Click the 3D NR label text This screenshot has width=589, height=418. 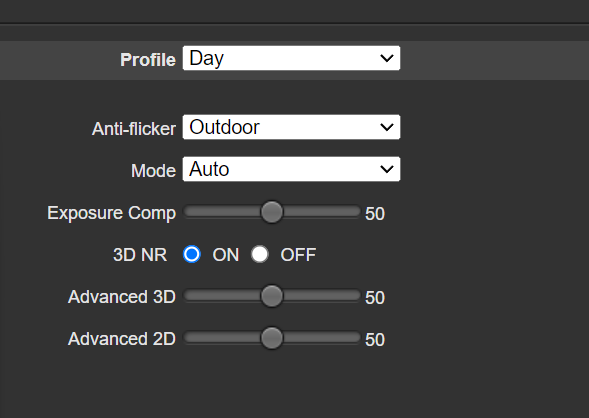(140, 255)
